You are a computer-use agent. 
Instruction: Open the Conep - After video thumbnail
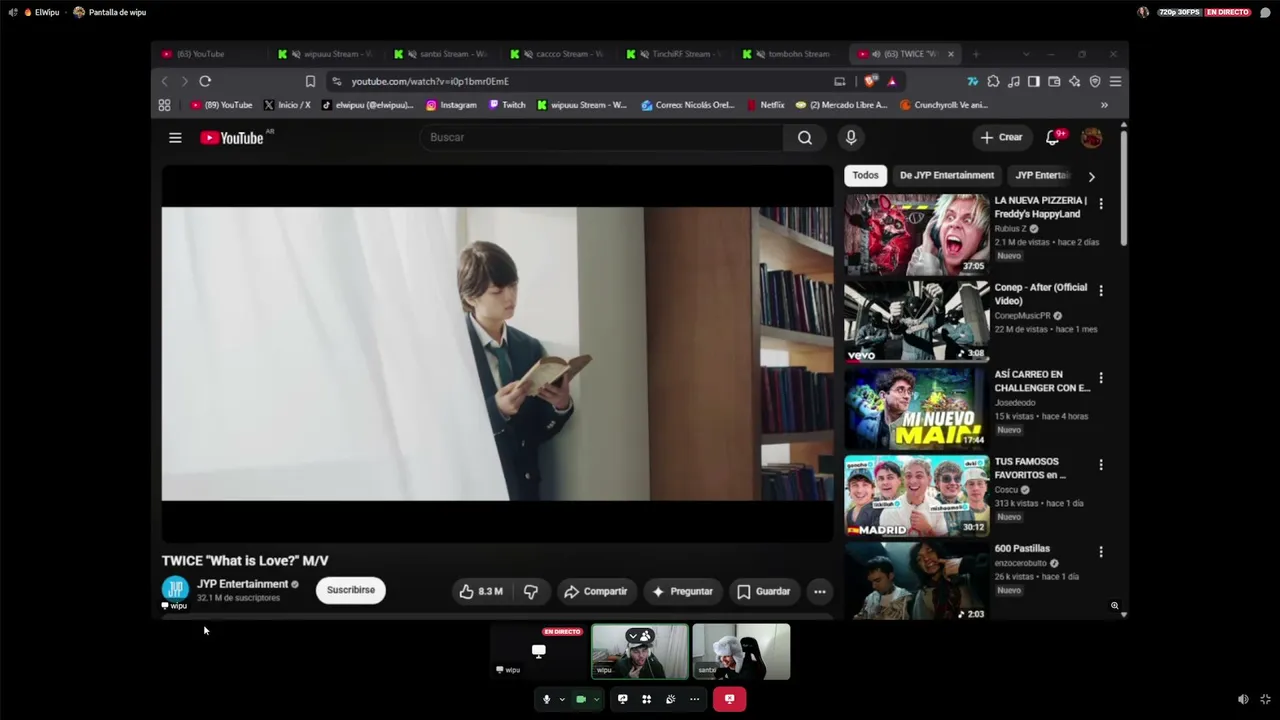(917, 321)
